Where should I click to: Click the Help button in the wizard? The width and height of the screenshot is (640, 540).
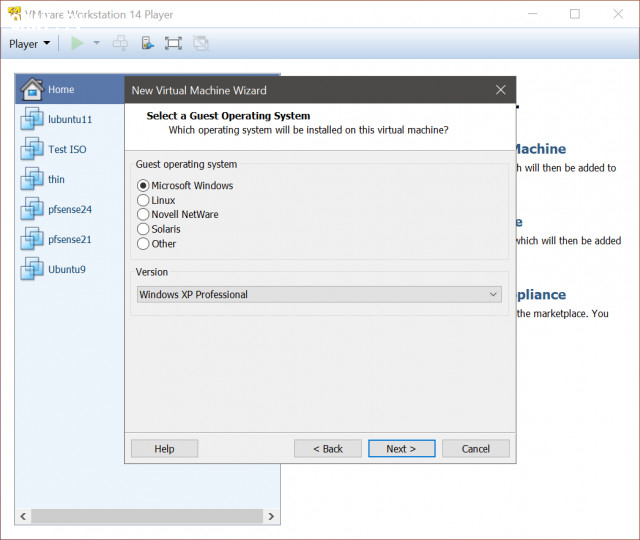pos(164,449)
